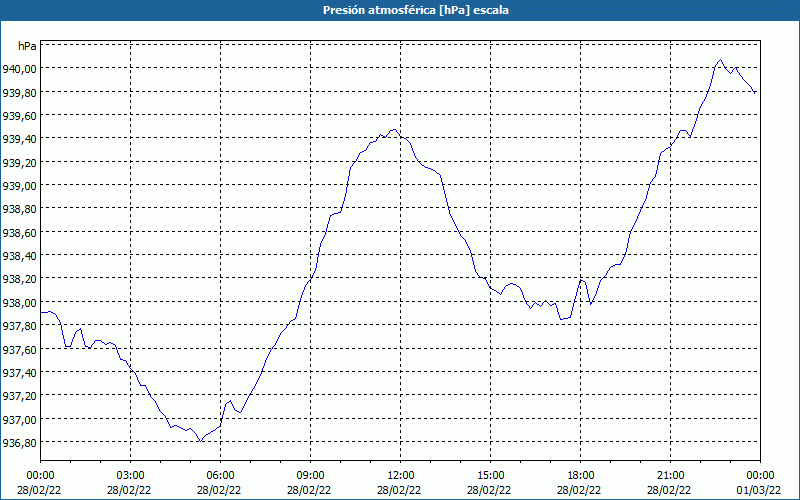Select the 937,80 y-axis label

[19, 326]
